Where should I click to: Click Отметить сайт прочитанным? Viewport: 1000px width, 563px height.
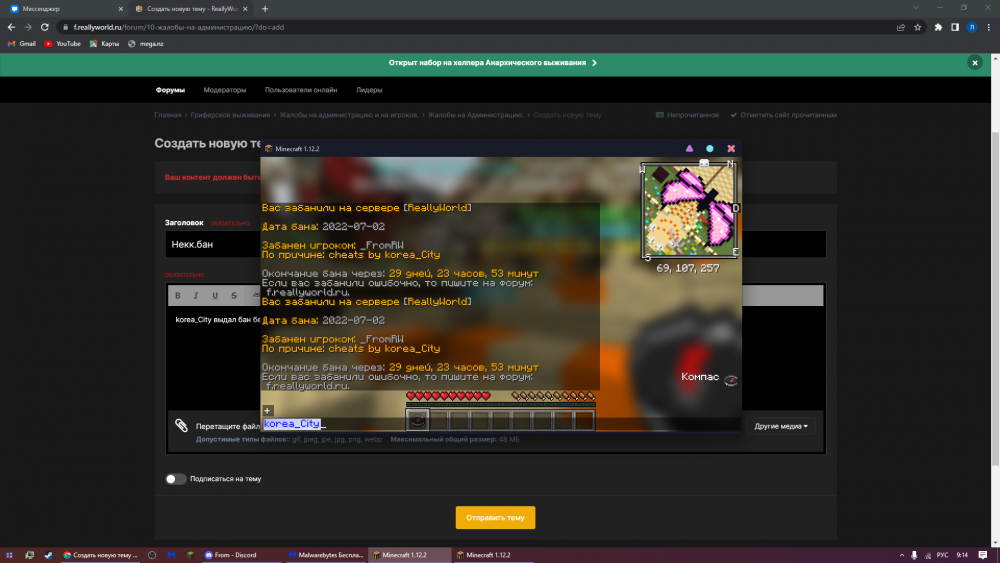(x=783, y=115)
